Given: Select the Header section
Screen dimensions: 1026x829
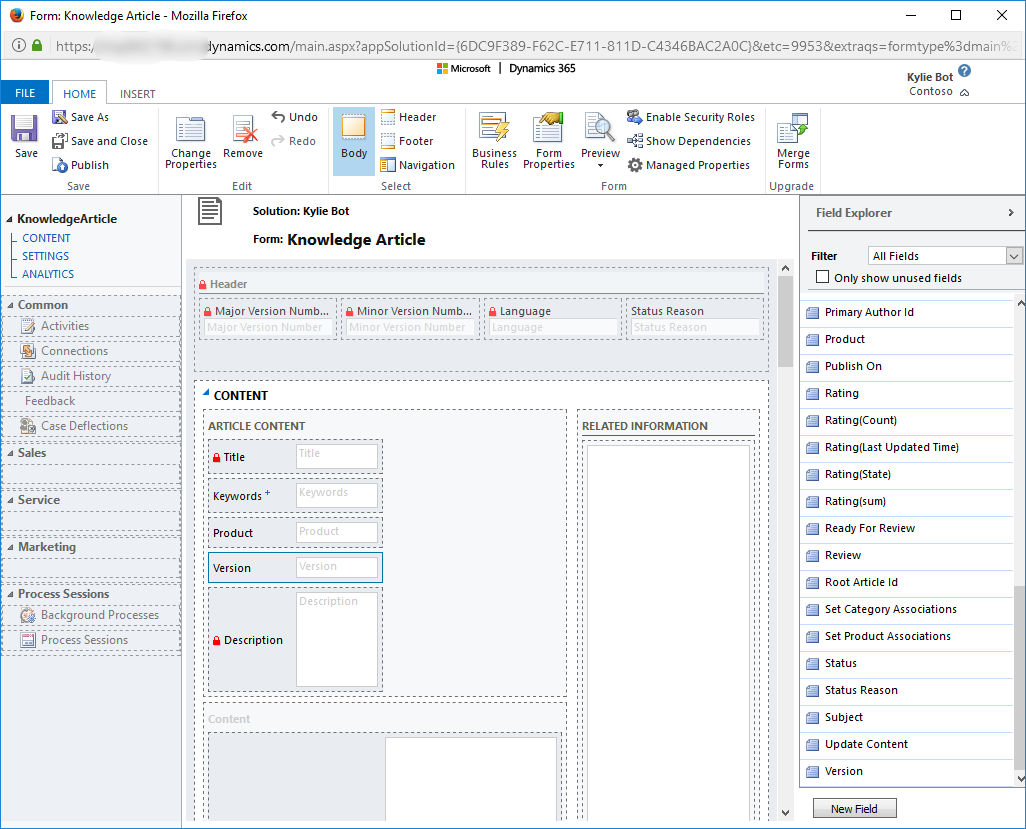Looking at the screenshot, I should [x=409, y=117].
